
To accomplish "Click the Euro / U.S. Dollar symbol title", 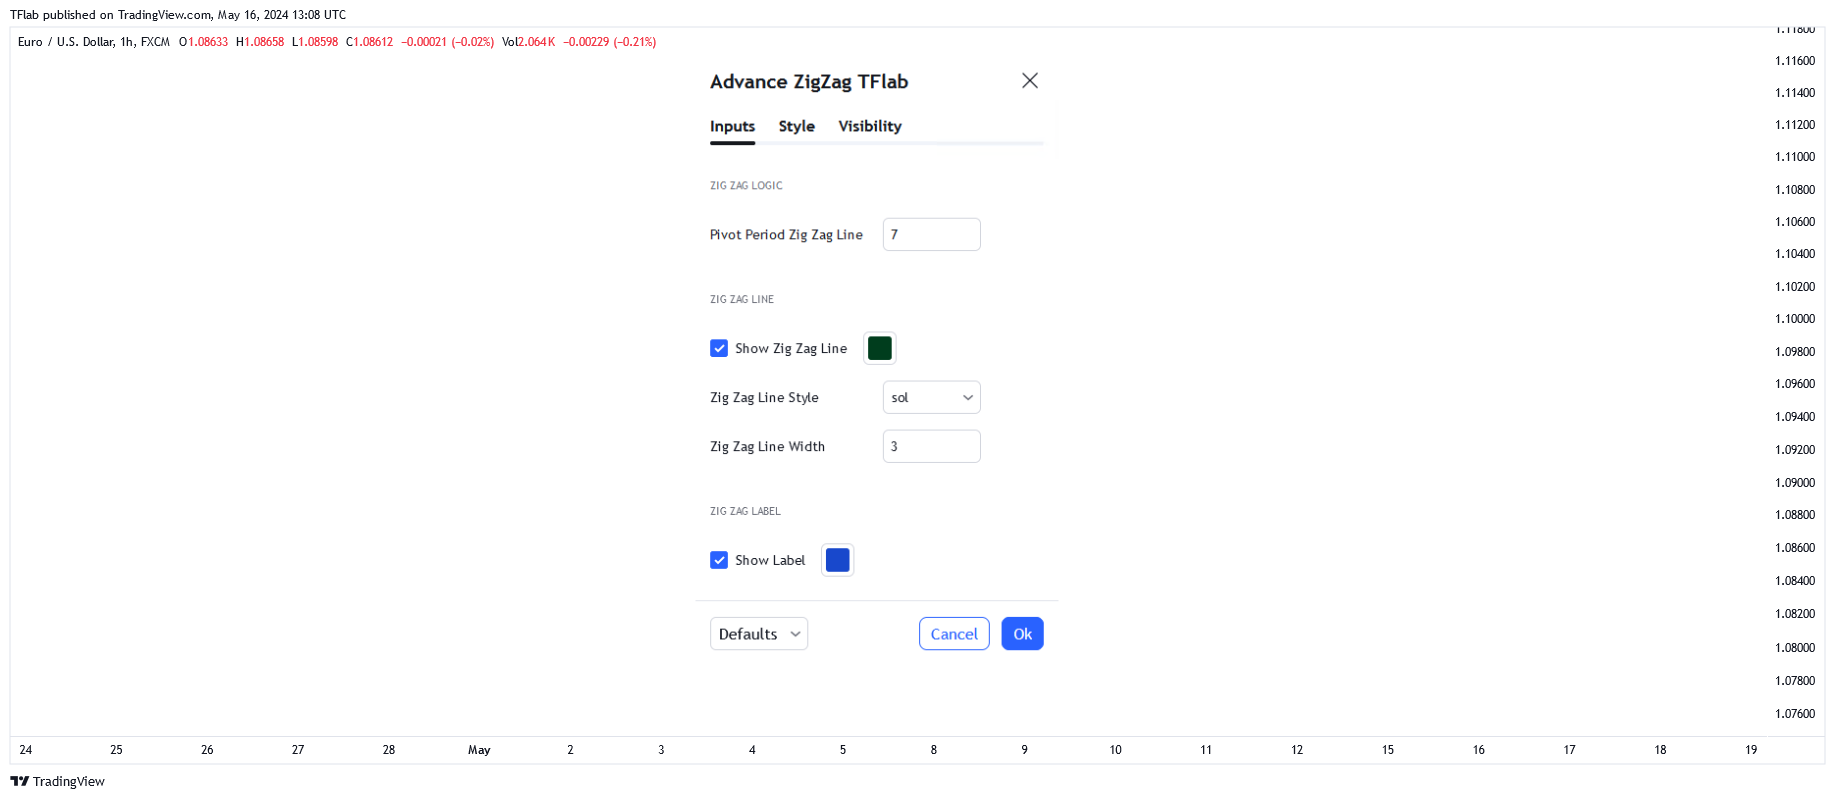I will coord(93,42).
